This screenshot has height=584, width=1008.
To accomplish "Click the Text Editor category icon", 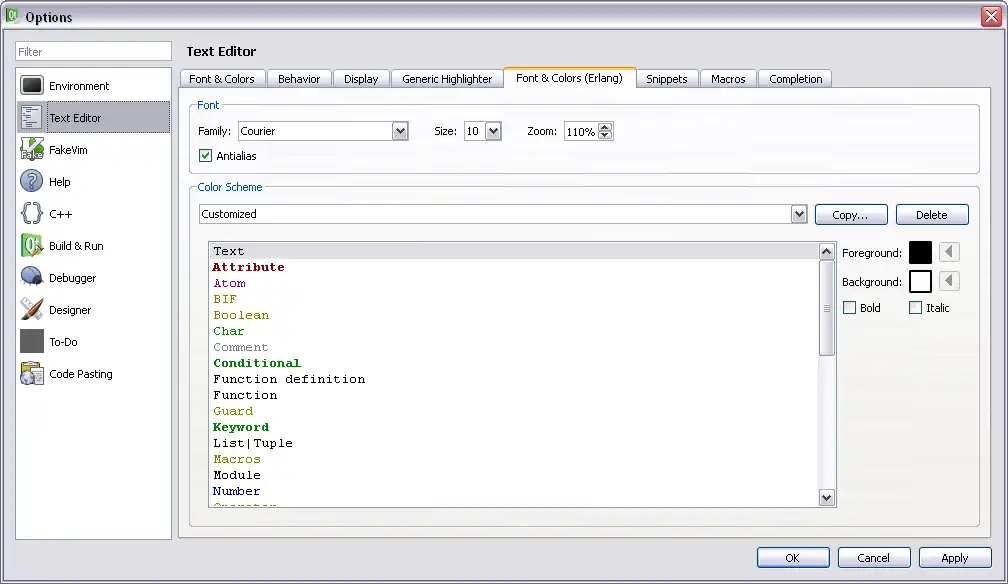I will click(x=32, y=117).
